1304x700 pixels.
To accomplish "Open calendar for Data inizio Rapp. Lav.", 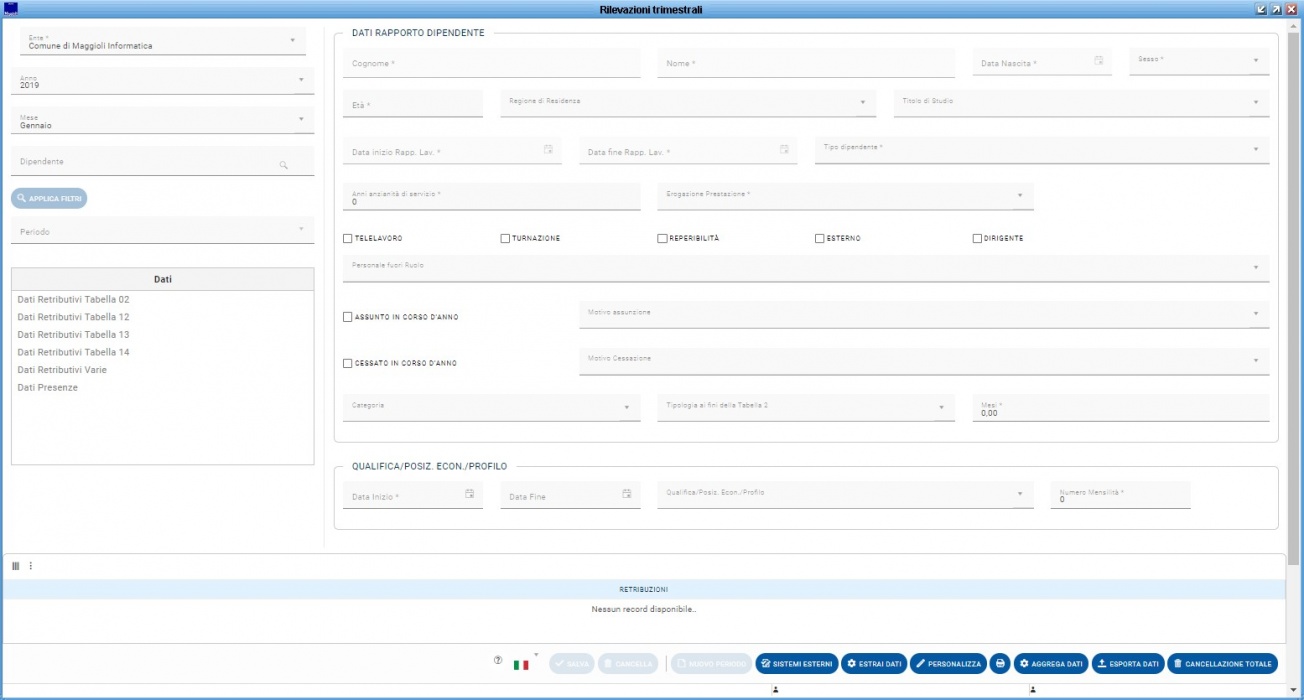I will tap(548, 150).
